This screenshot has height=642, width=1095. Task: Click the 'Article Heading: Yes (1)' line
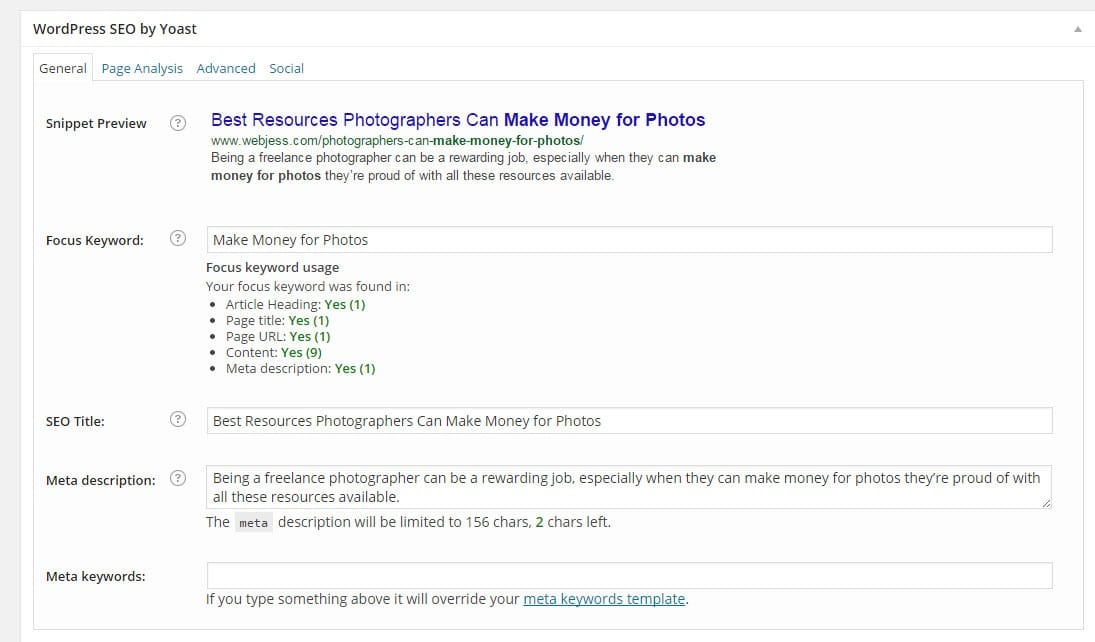click(x=295, y=305)
